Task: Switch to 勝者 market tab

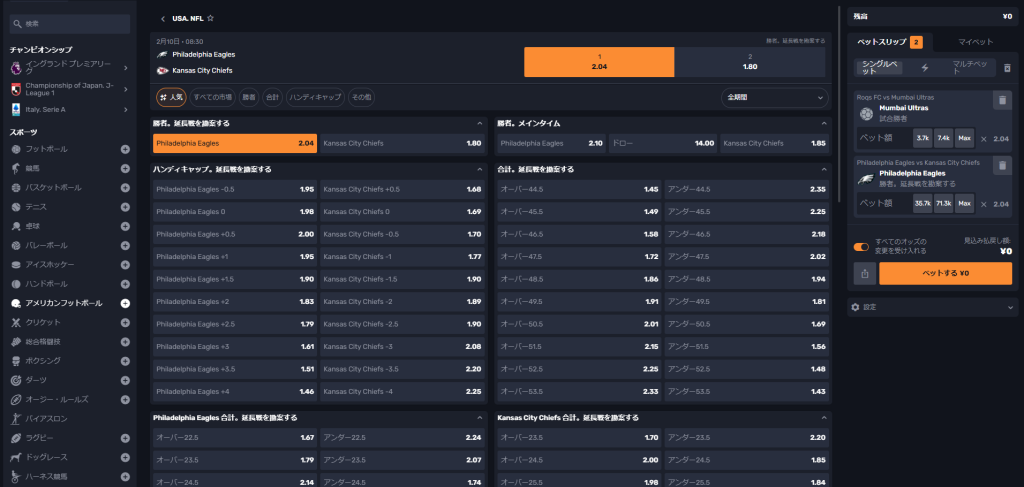Action: pyautogui.click(x=249, y=97)
